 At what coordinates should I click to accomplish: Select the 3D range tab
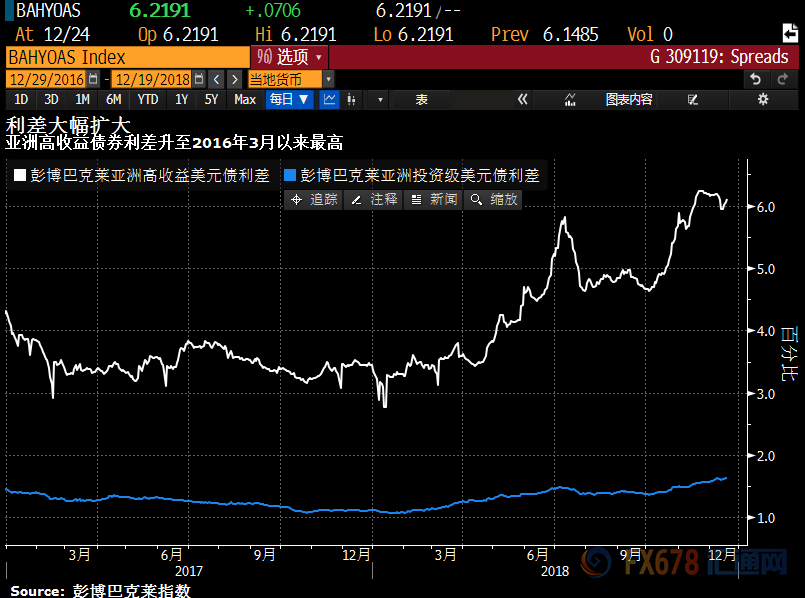(x=51, y=99)
